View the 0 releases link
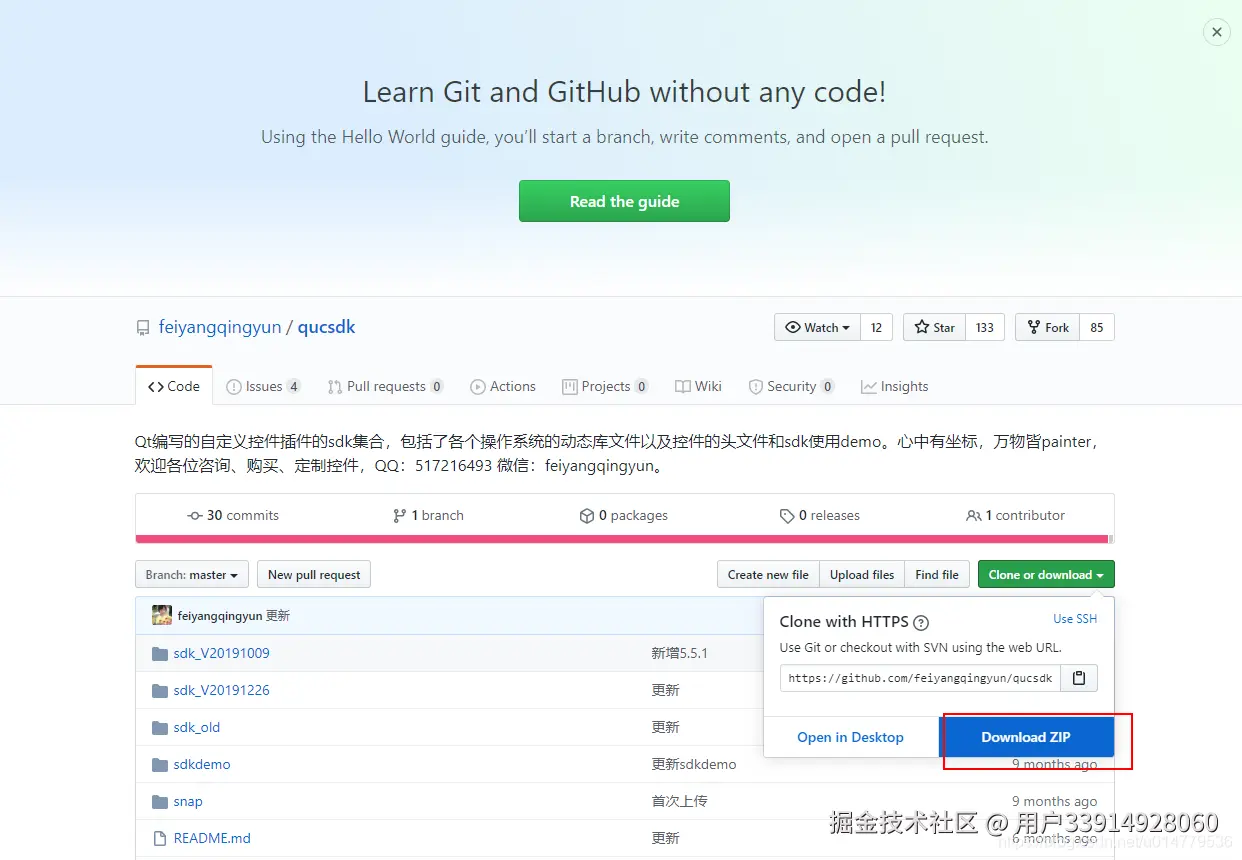This screenshot has height=860, width=1242. click(820, 515)
